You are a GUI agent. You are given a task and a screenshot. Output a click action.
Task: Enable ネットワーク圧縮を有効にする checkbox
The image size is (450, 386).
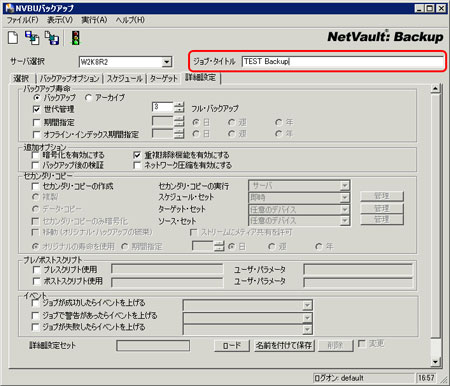137,165
